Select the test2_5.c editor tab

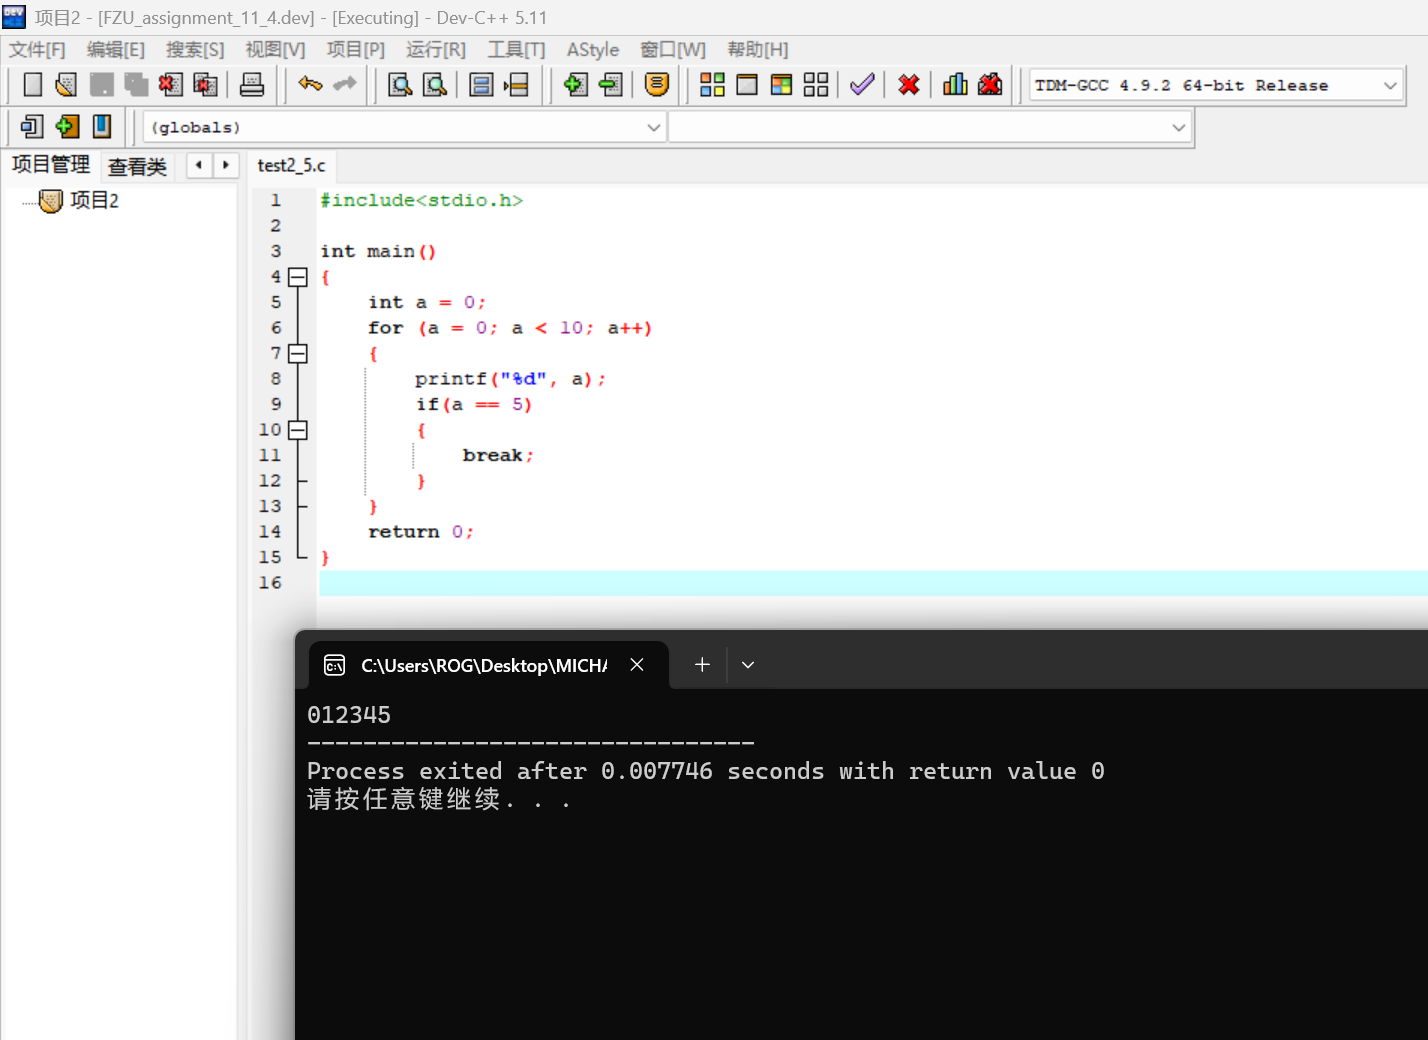coord(291,165)
